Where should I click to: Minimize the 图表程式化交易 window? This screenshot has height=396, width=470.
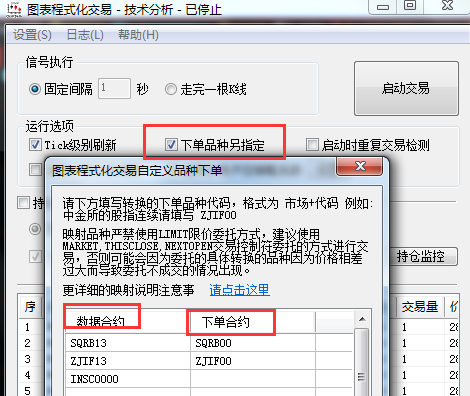pos(383,7)
